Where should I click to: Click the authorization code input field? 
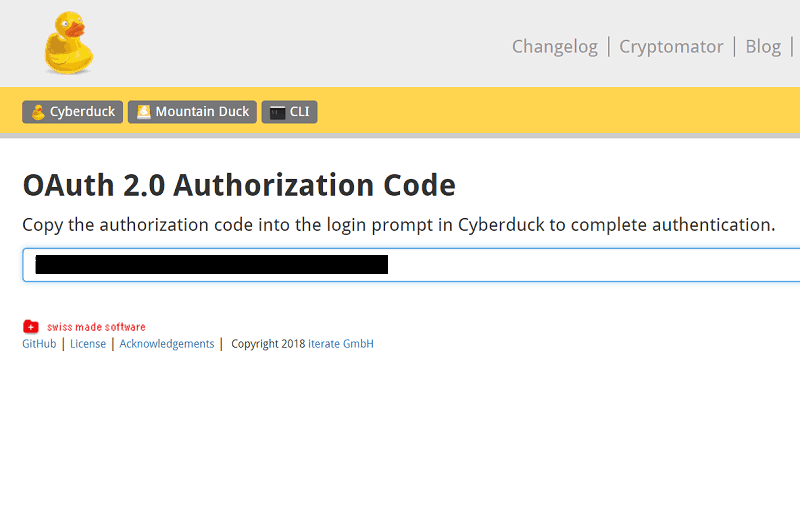(x=411, y=265)
